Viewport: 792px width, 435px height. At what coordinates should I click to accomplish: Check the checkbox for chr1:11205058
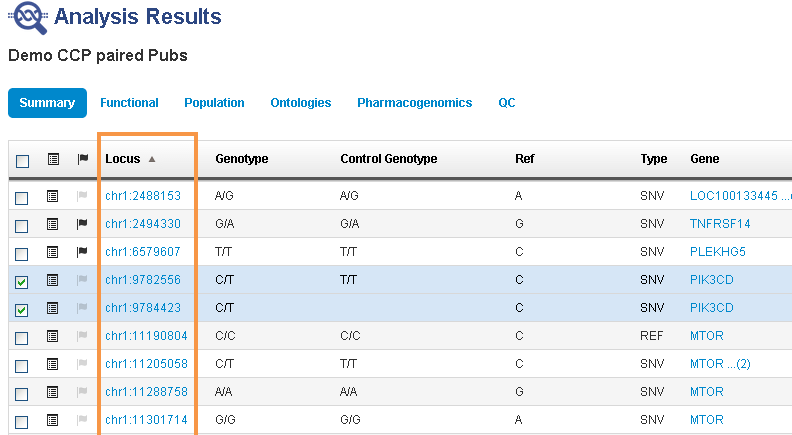coord(22,366)
